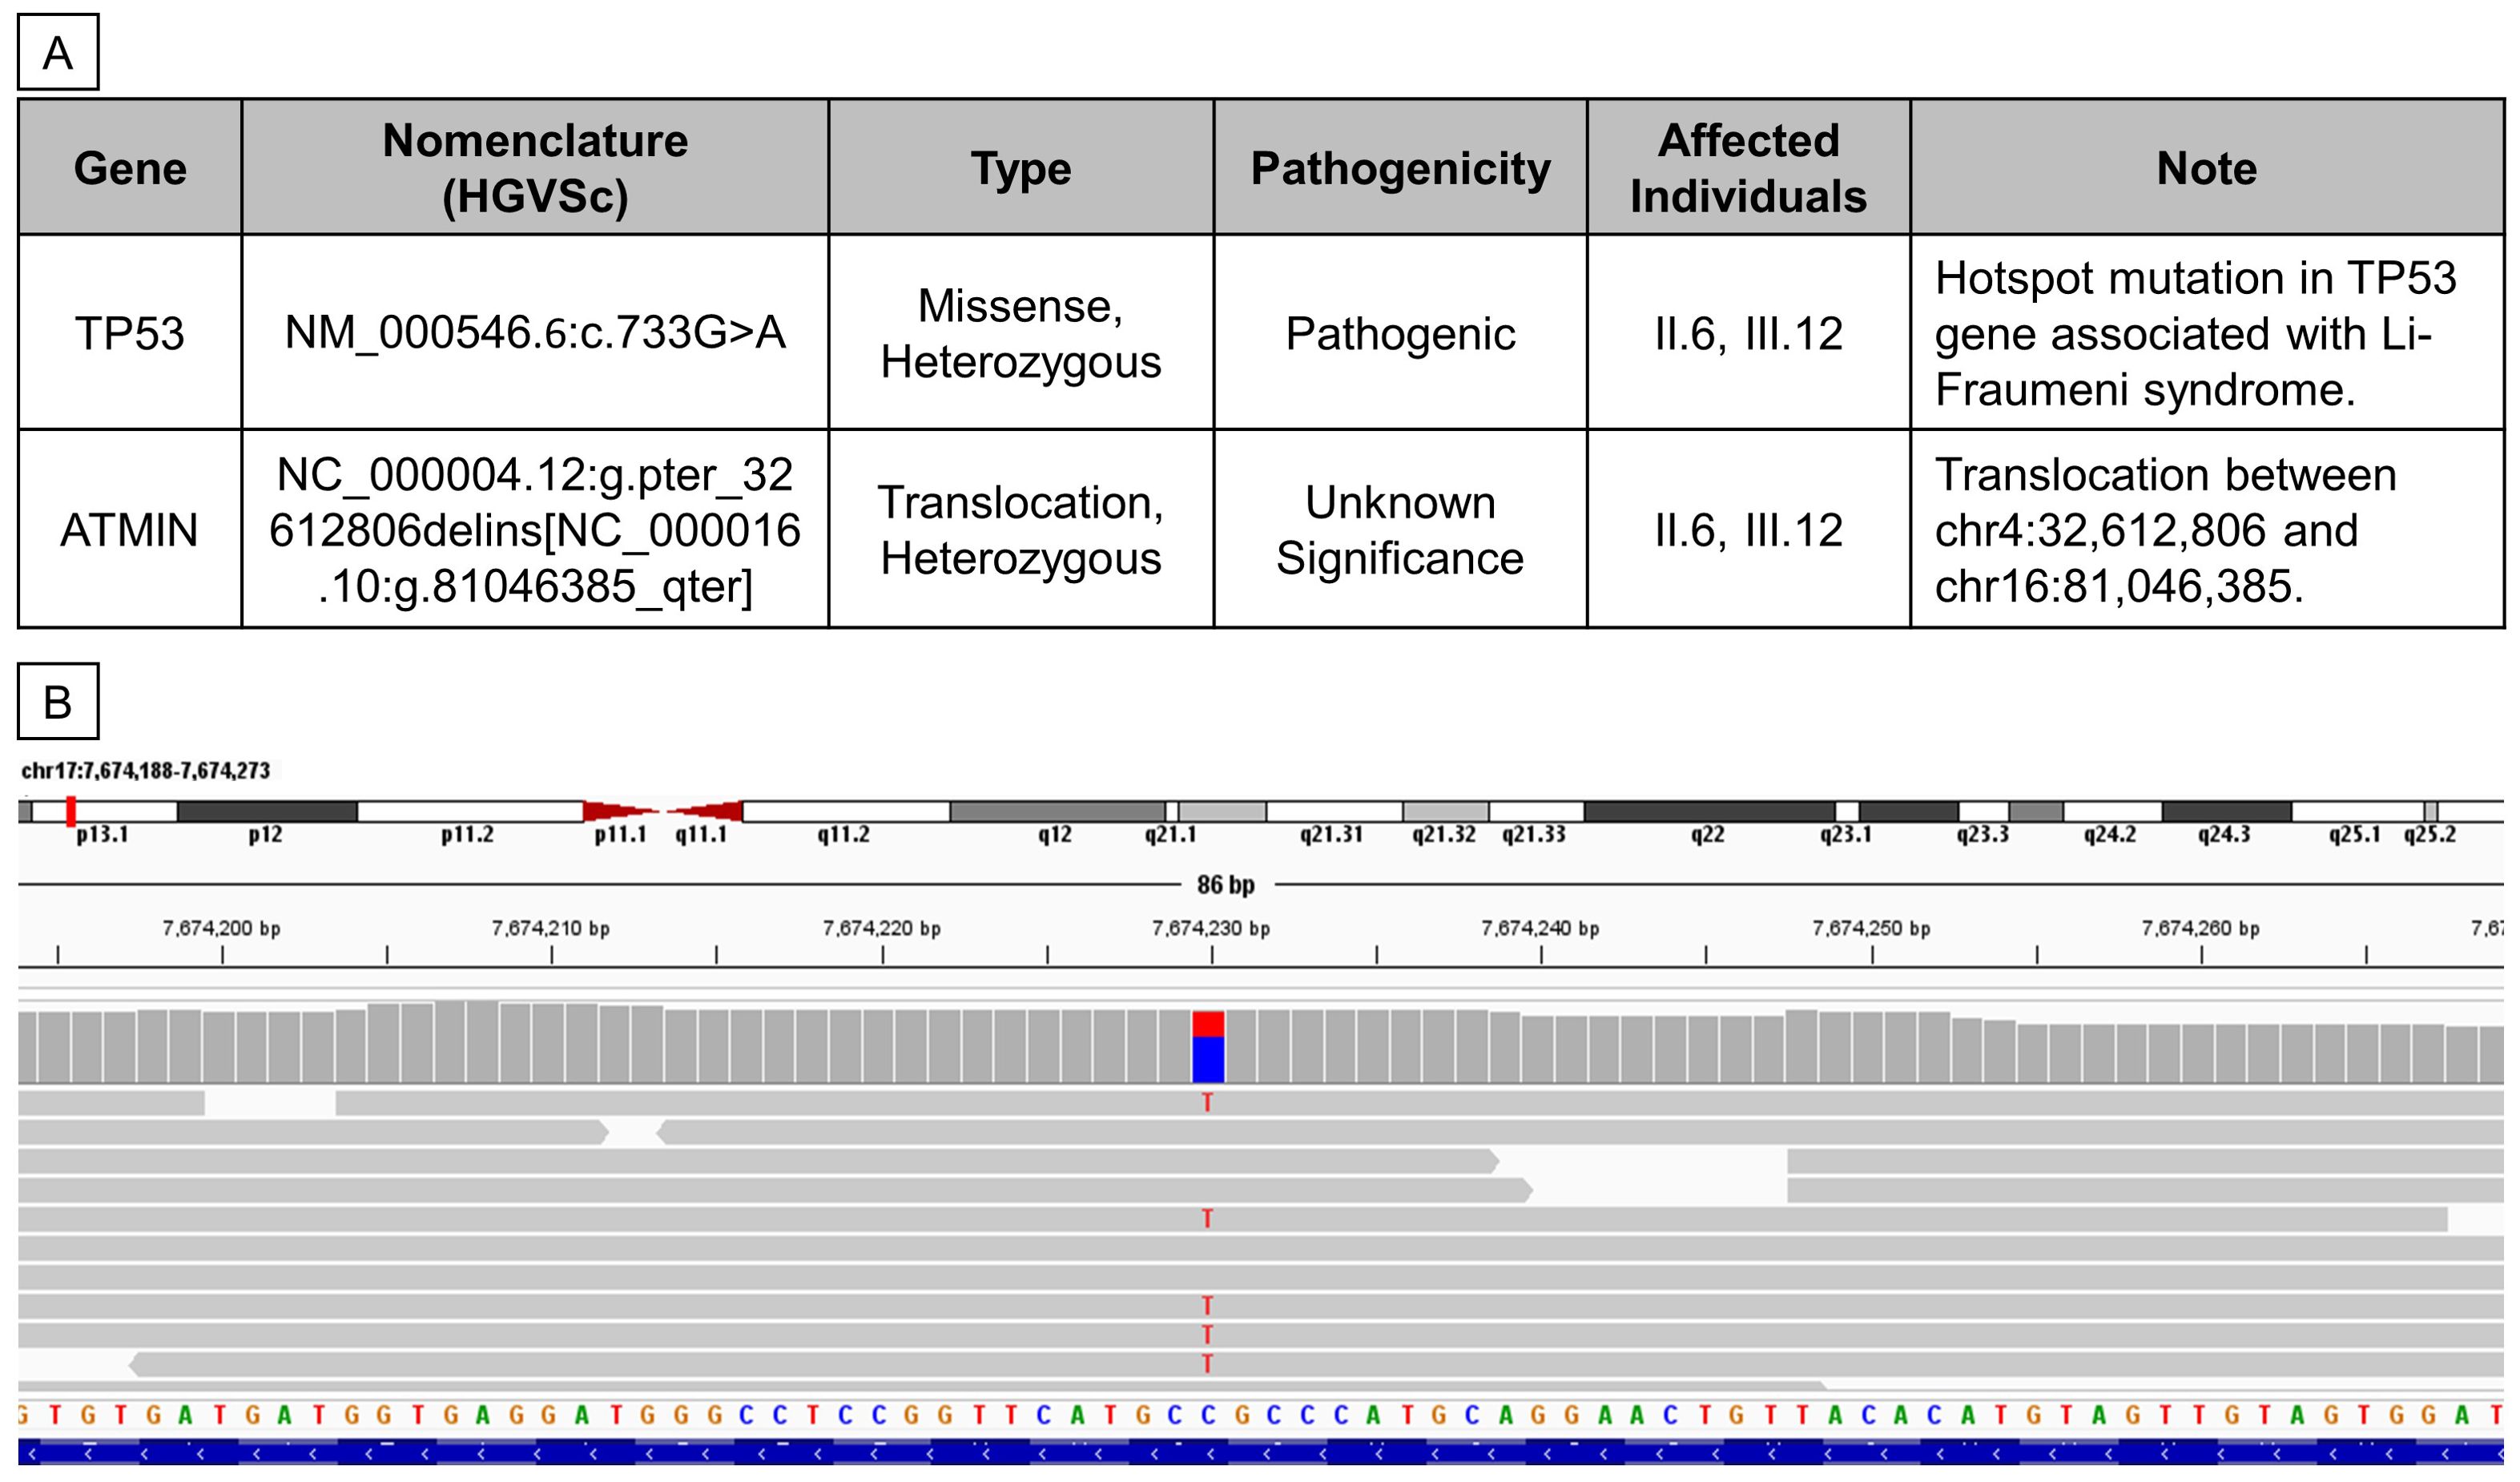Click the blue portion of coverage bar
The image size is (2520, 1482).
1208,1059
